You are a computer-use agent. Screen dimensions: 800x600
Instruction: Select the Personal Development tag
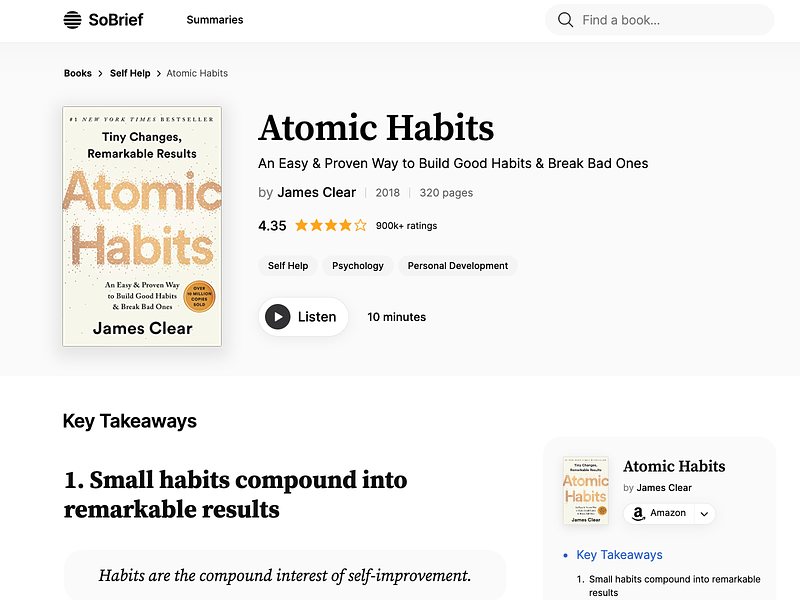pos(458,266)
